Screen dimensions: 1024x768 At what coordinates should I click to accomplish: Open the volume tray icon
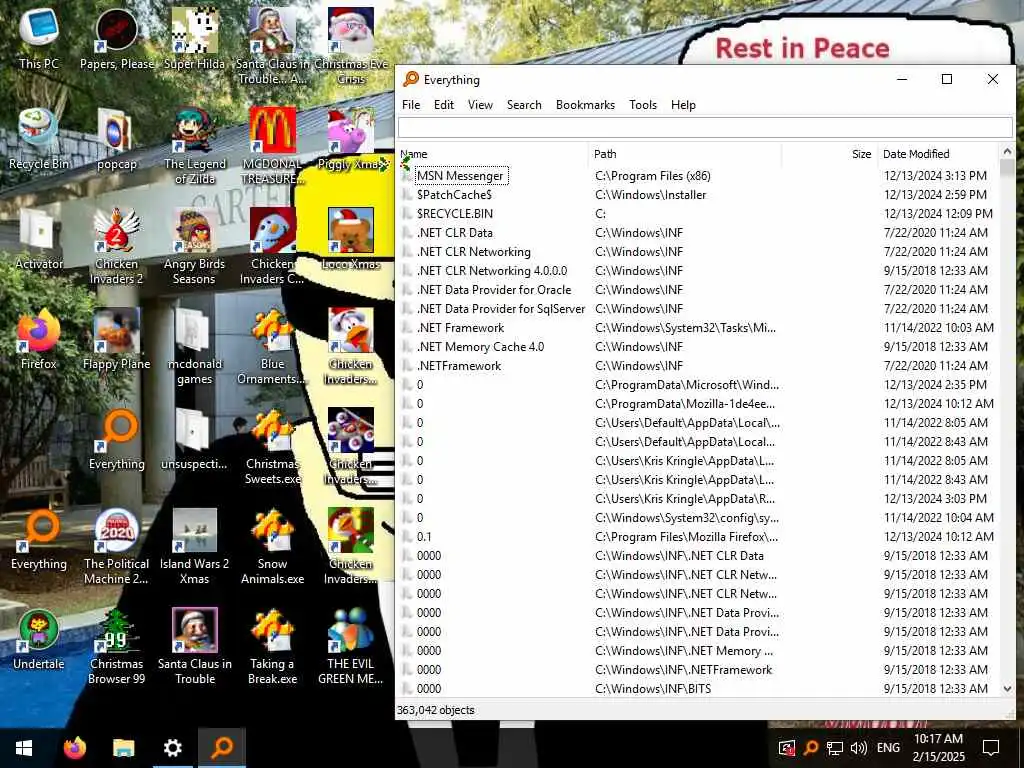858,748
